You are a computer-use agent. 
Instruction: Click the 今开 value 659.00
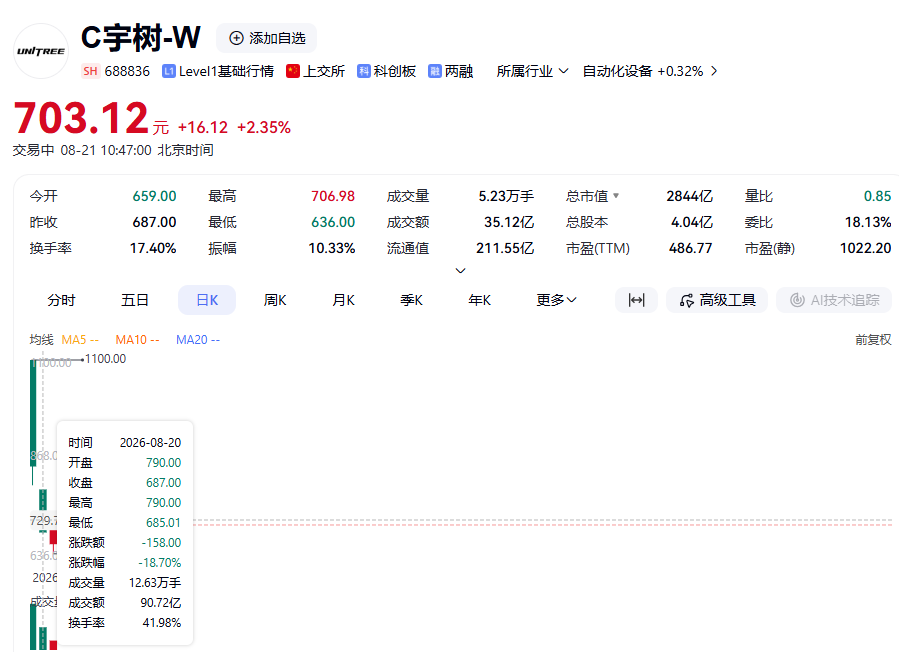pos(154,196)
